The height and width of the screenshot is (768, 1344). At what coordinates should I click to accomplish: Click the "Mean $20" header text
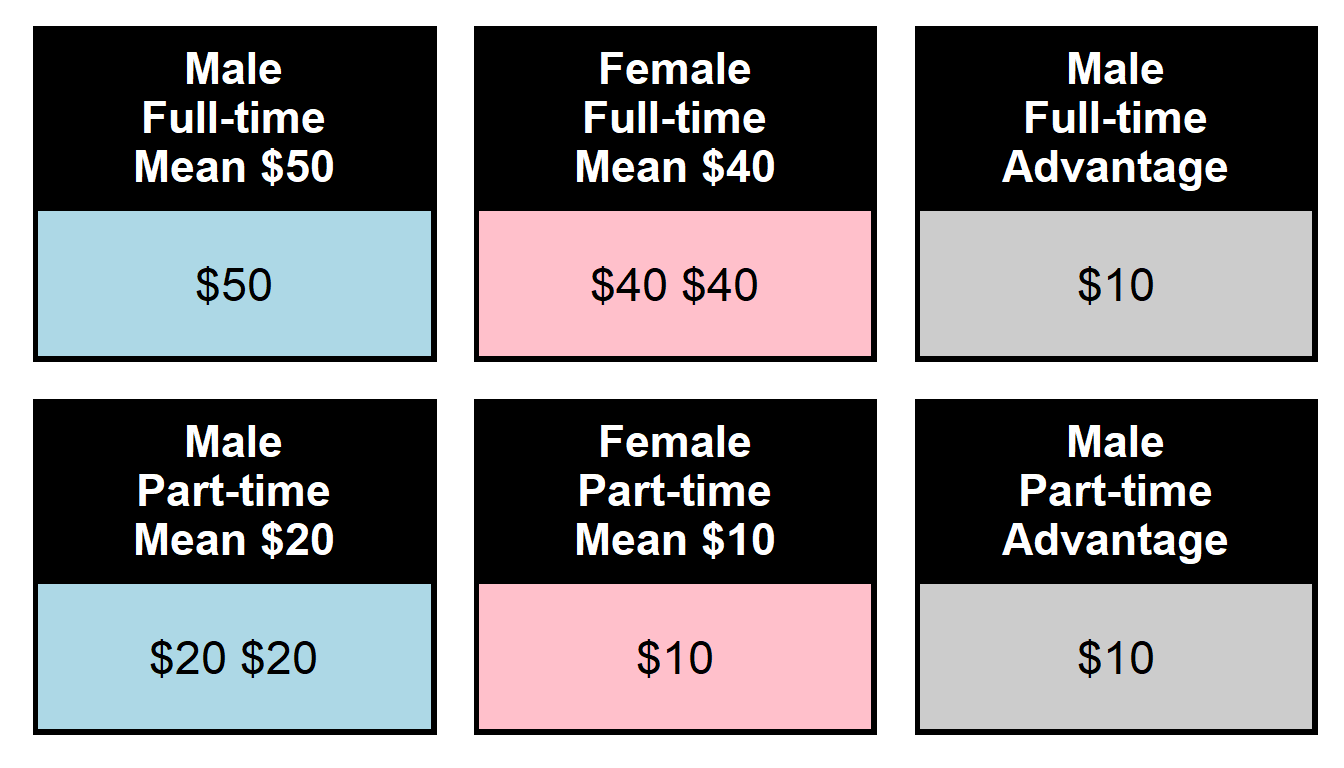tap(234, 540)
